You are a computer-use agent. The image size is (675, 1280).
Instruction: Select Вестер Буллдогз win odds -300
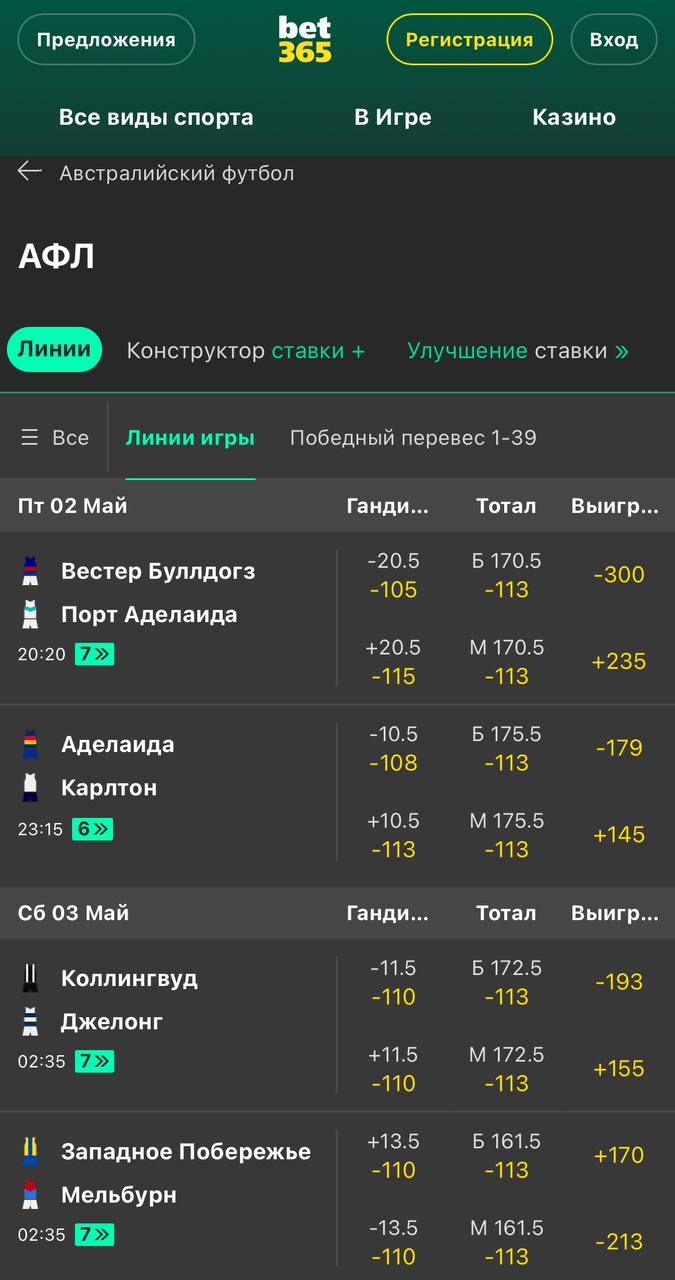[619, 575]
